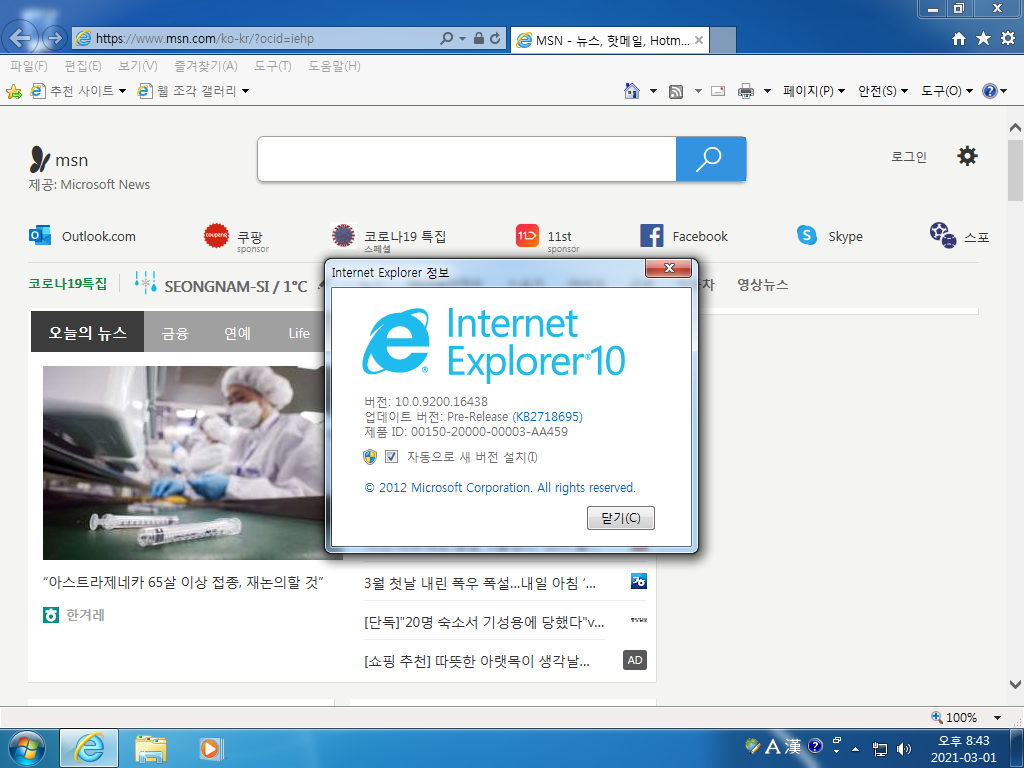Open the 코로나19특집 green link
1024x768 pixels.
[x=67, y=283]
